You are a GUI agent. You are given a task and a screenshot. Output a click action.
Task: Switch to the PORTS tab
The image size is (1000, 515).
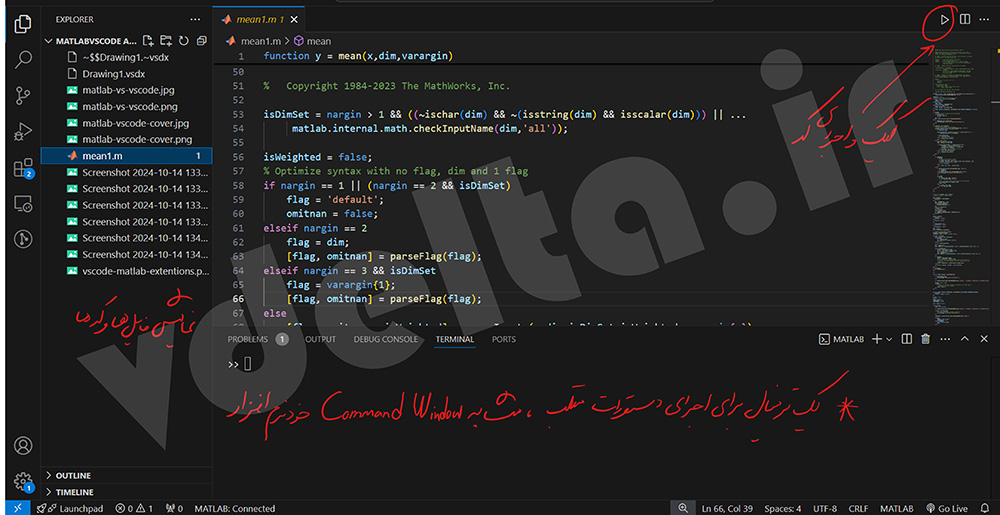(x=504, y=339)
